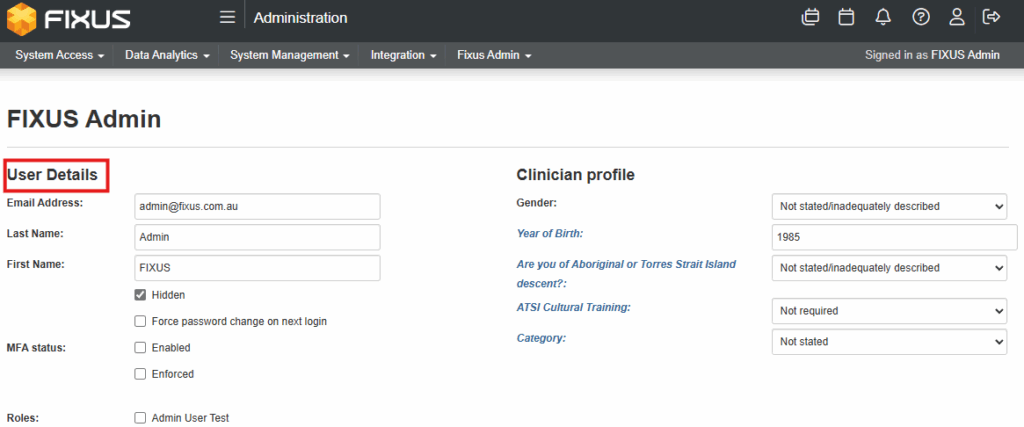Click the Last Name field

[257, 237]
